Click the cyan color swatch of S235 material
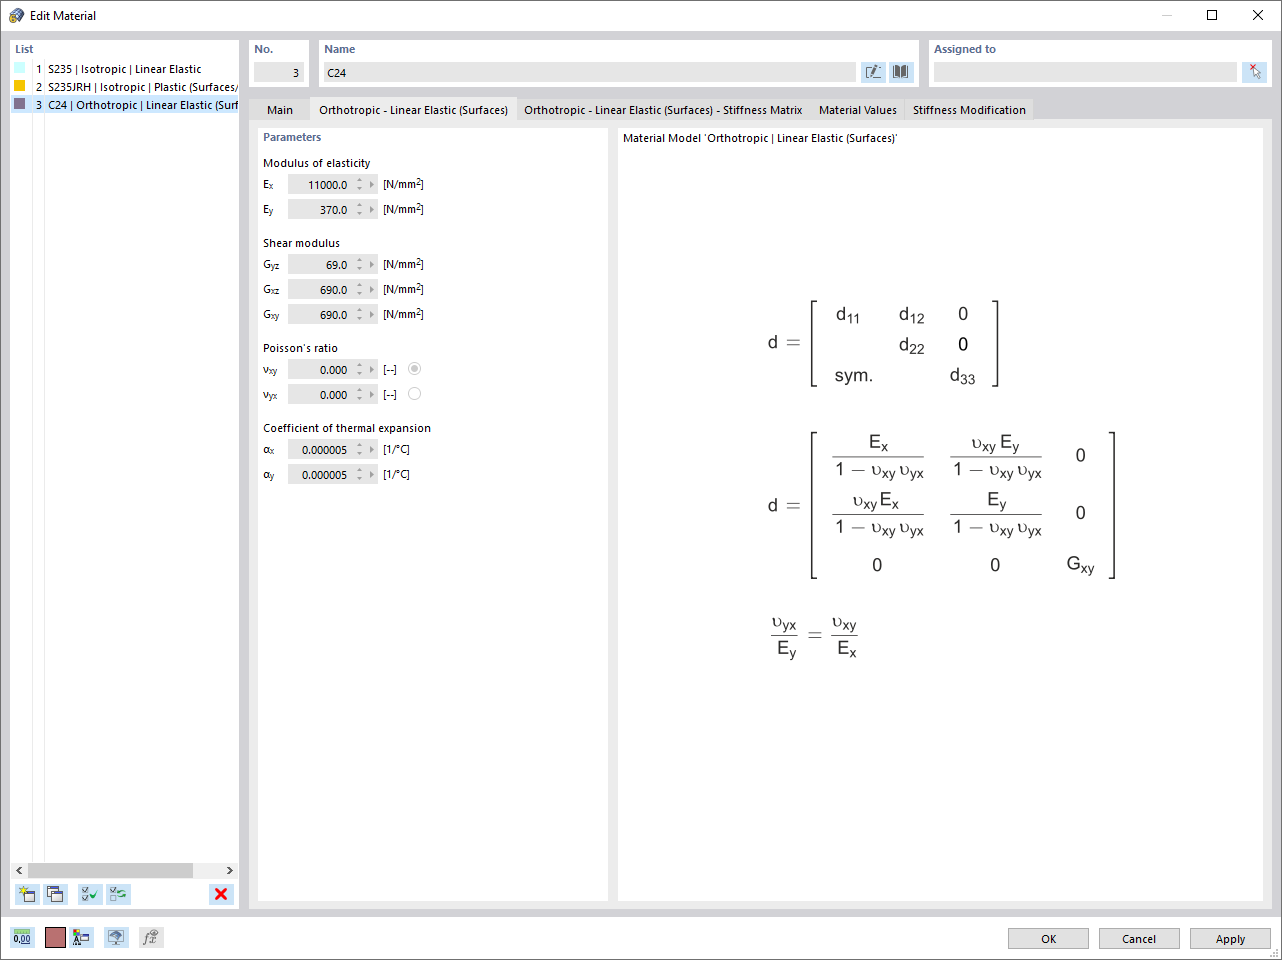 19,69
